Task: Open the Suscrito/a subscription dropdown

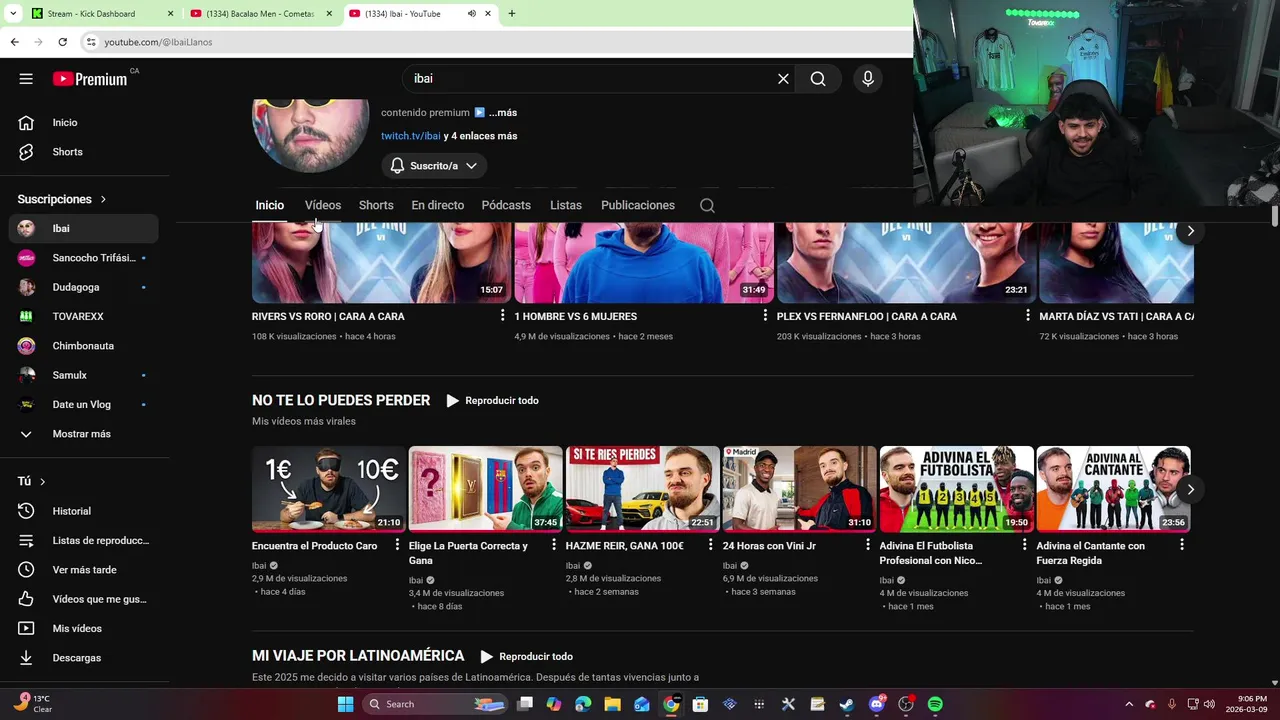Action: 434,165
